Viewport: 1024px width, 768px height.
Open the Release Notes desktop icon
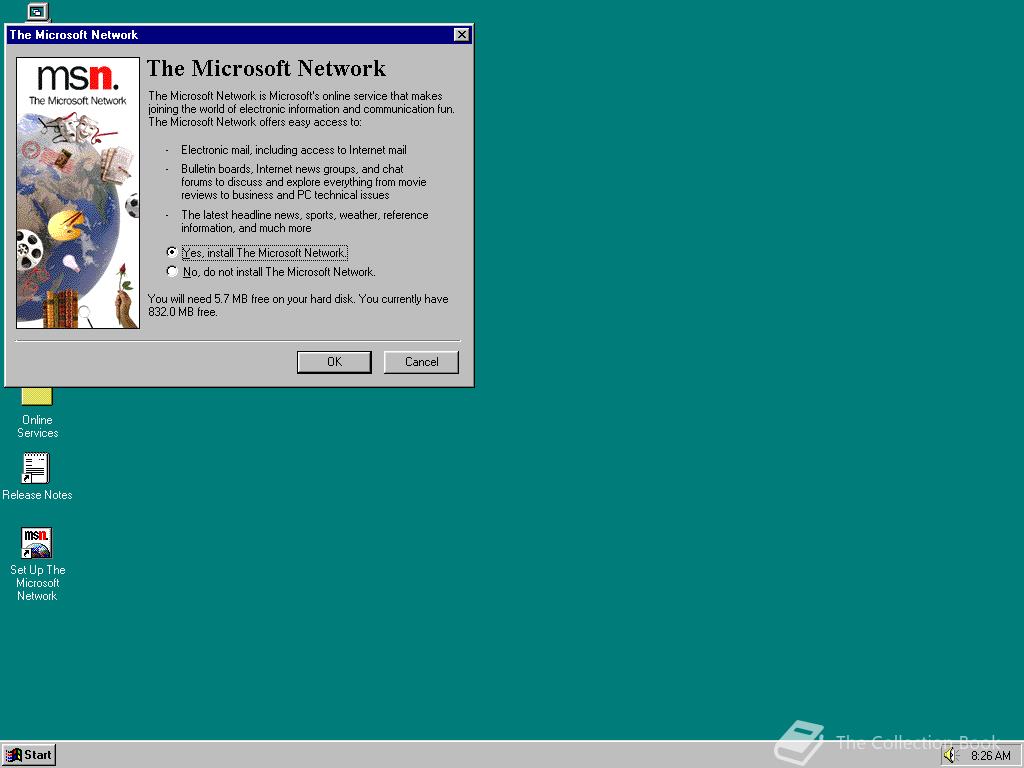point(34,467)
